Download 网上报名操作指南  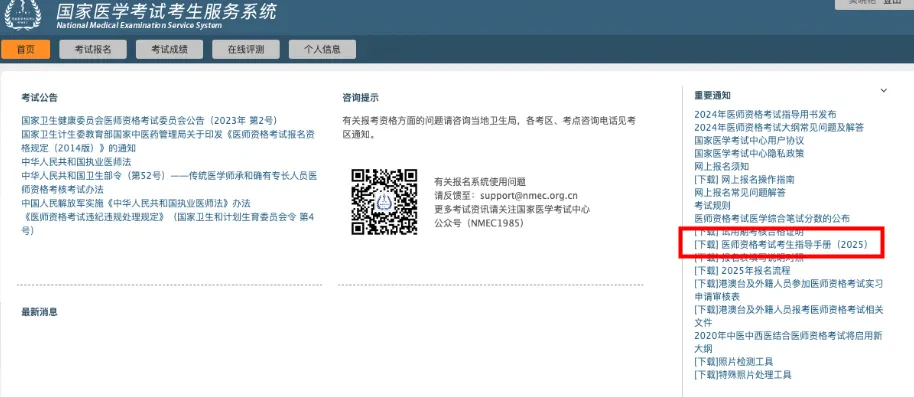pos(744,180)
